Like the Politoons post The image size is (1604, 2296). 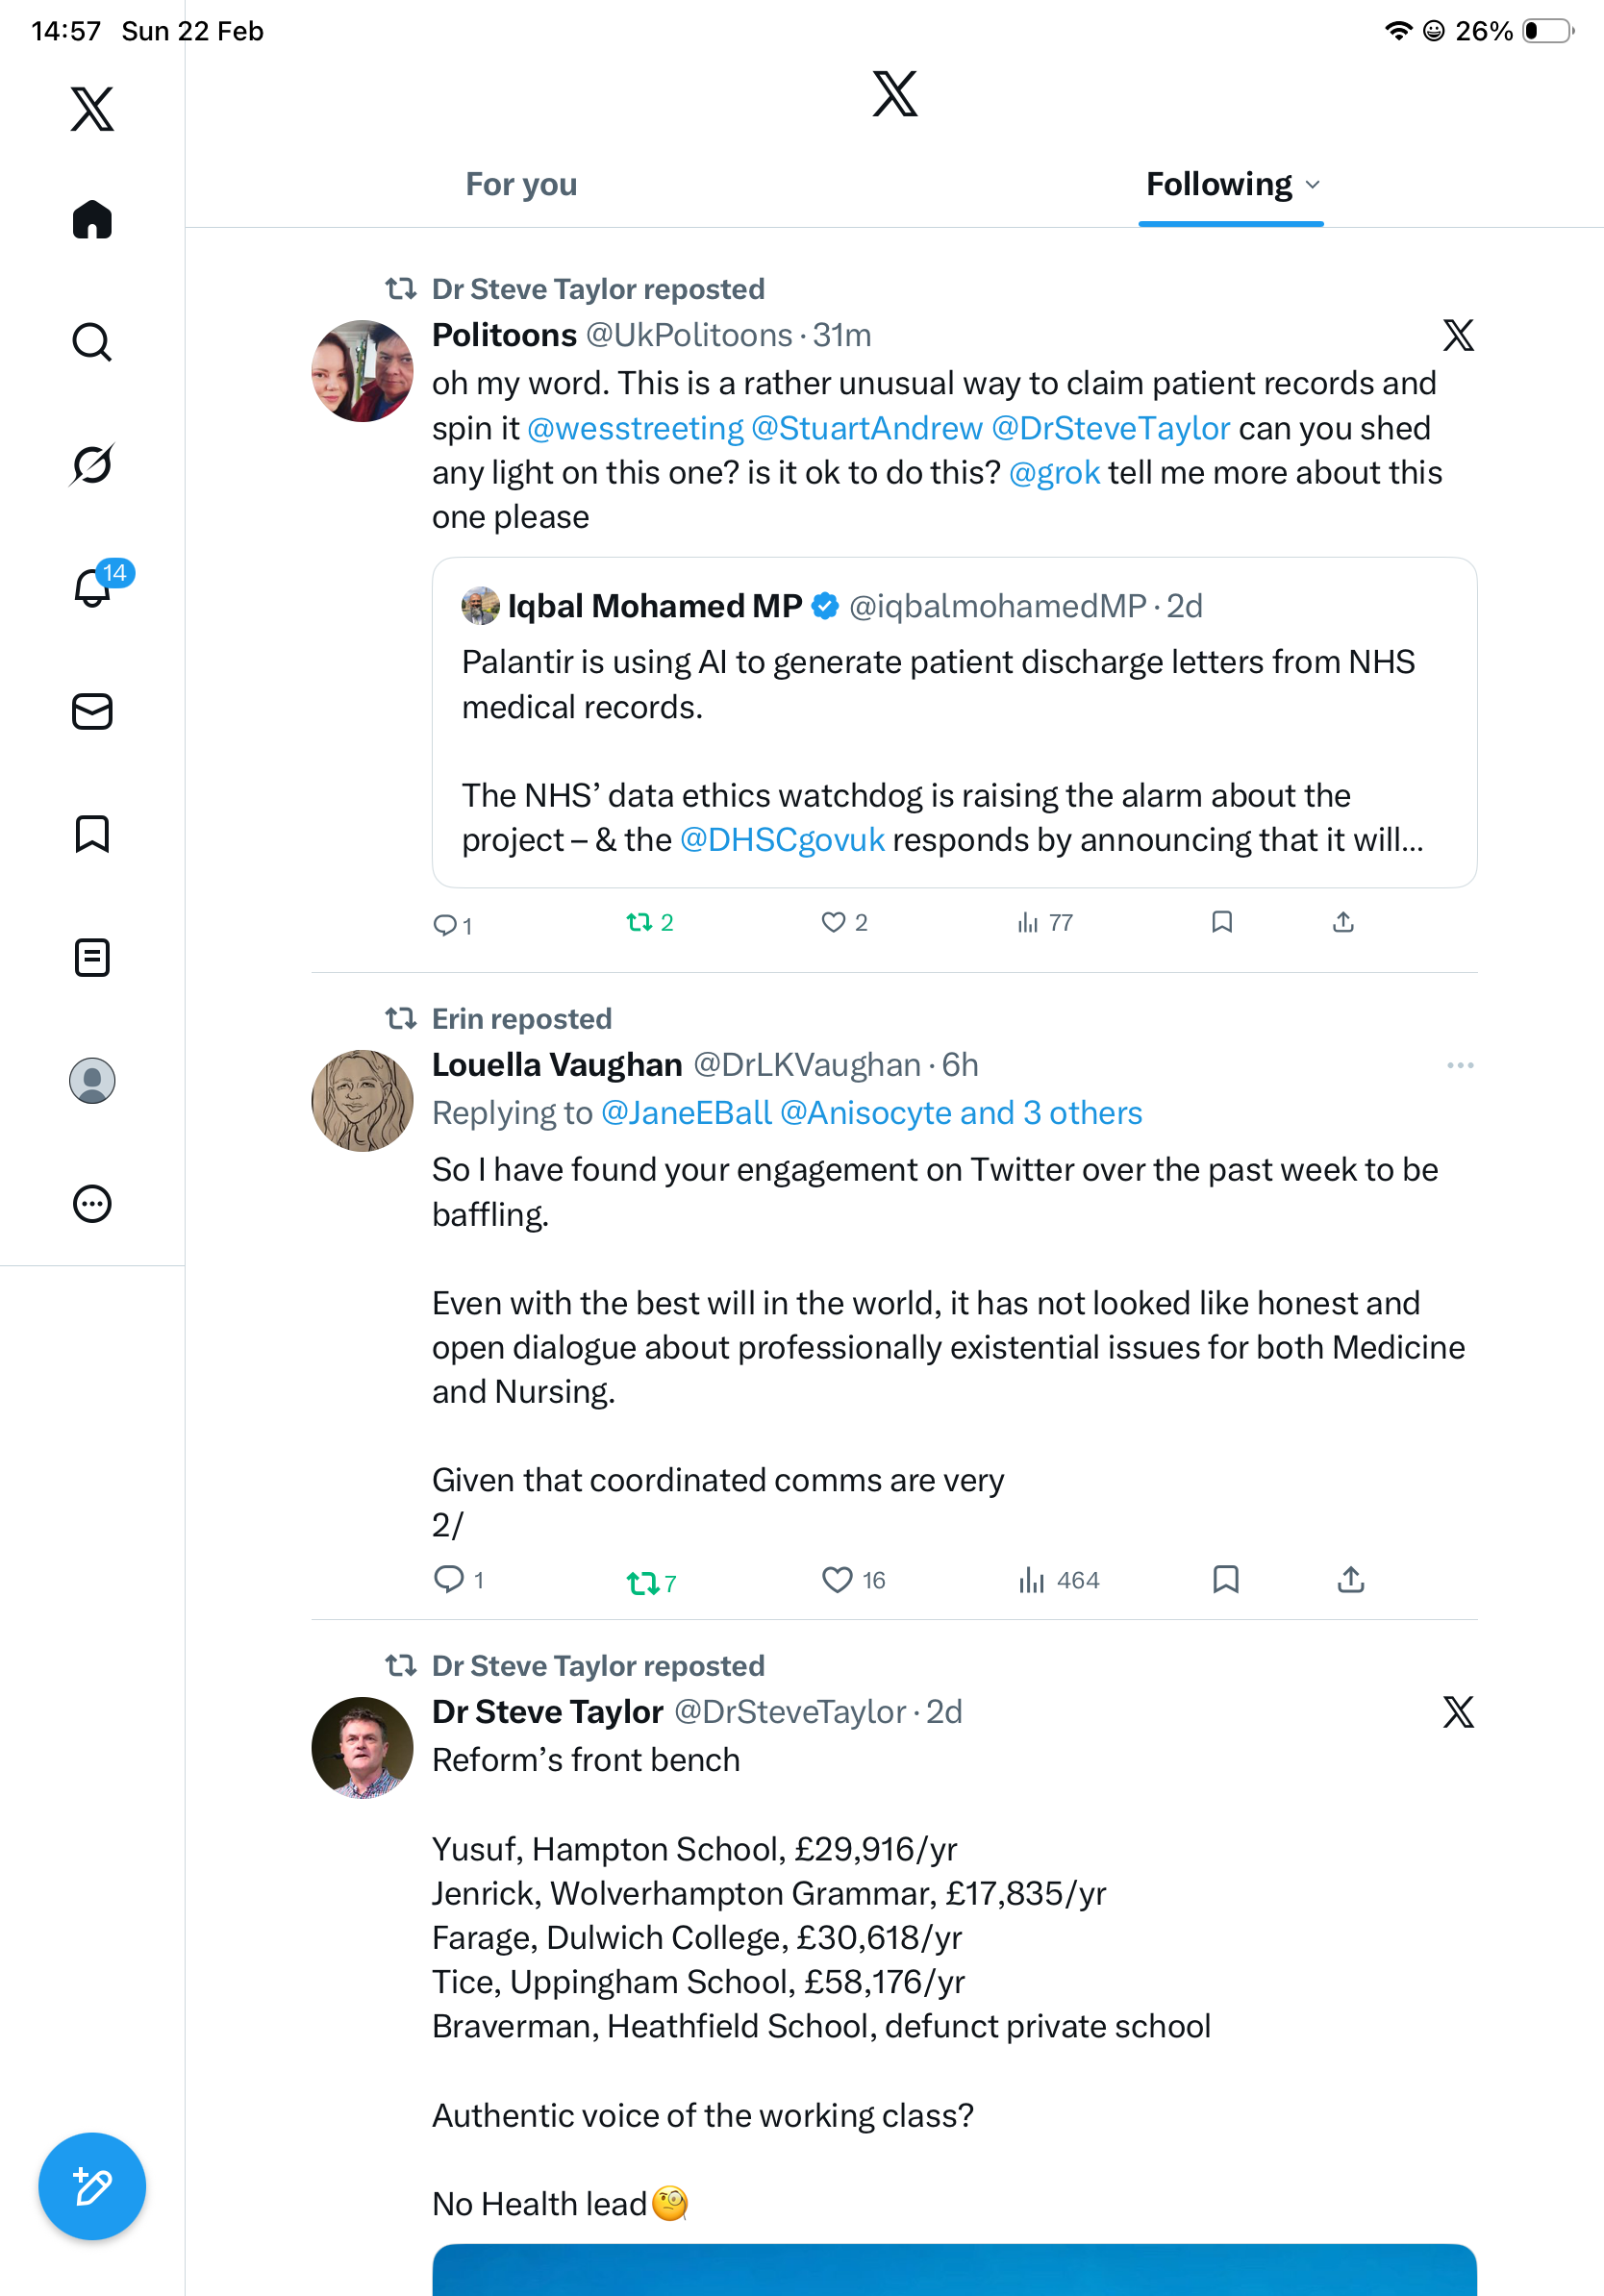click(833, 922)
